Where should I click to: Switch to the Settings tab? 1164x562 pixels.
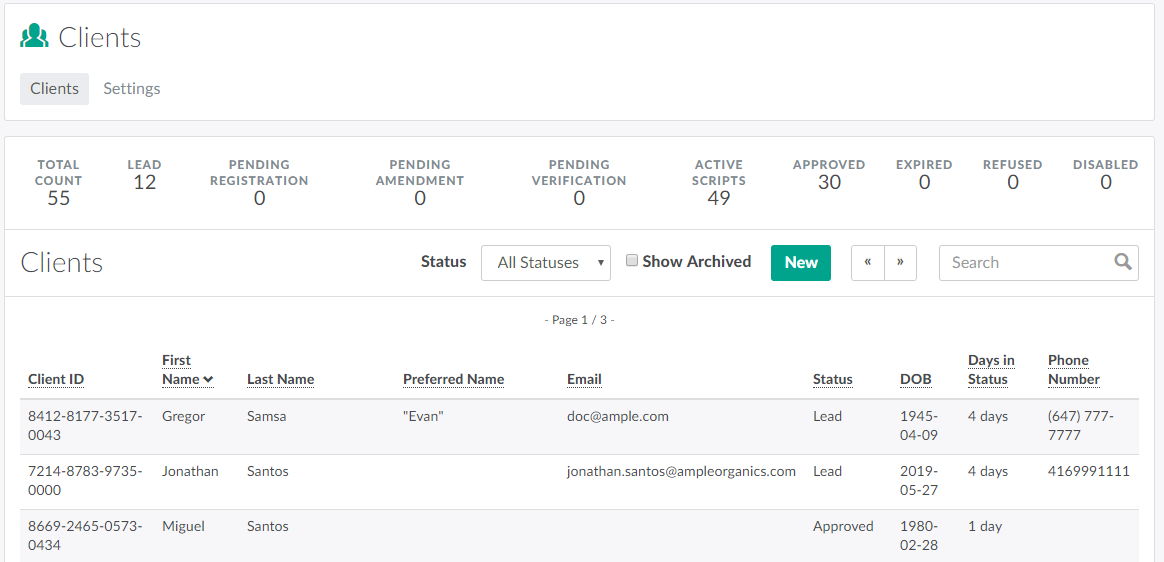tap(131, 88)
